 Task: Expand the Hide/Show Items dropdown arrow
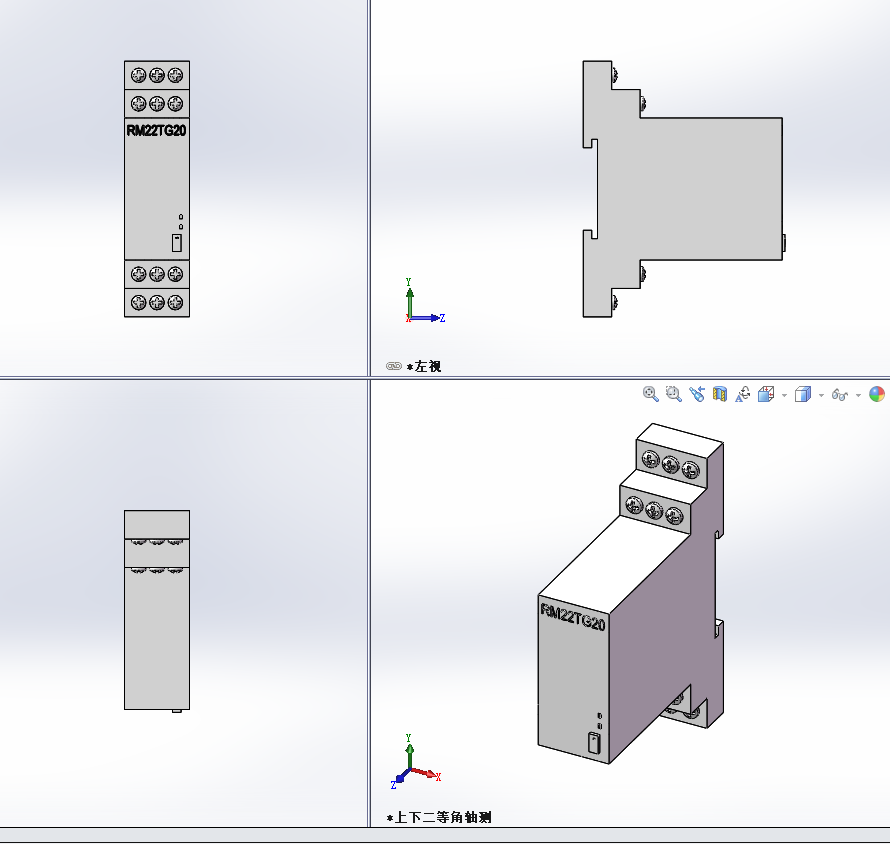858,395
